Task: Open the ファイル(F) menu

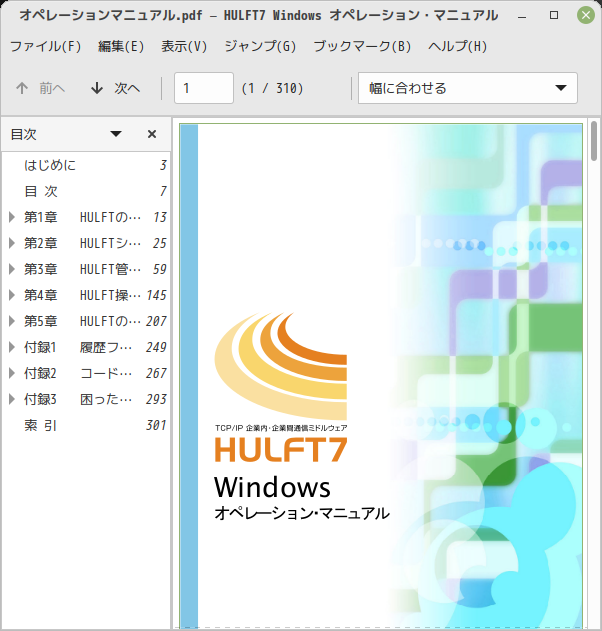Action: (45, 46)
